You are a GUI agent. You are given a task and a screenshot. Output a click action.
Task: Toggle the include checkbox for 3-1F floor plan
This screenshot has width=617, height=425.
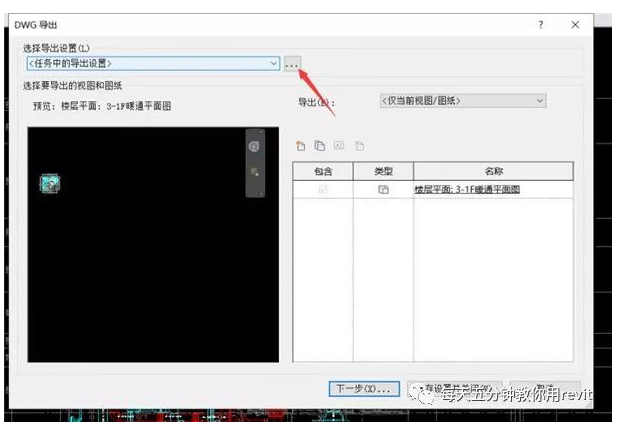[323, 189]
